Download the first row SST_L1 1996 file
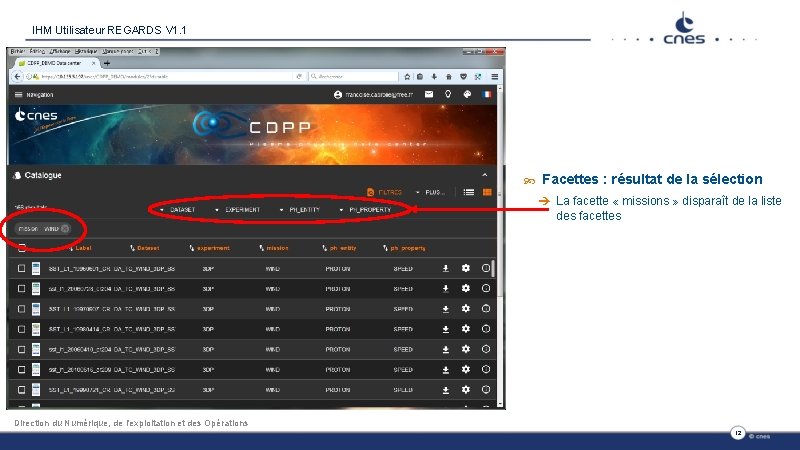The image size is (800, 450). (x=445, y=268)
